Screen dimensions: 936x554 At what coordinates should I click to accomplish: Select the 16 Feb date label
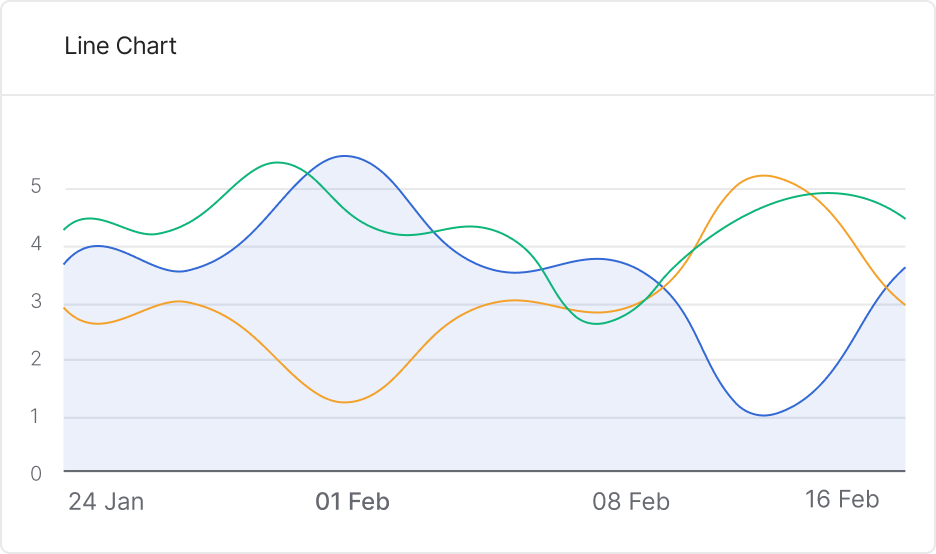click(x=842, y=498)
